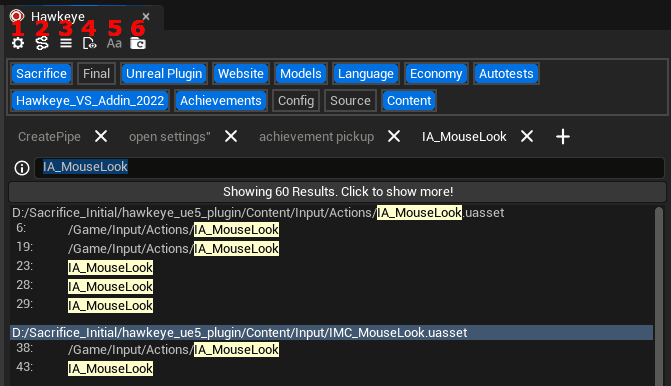Image resolution: width=671 pixels, height=386 pixels.
Task: Close the achievement pickup search tab
Action: (x=394, y=137)
